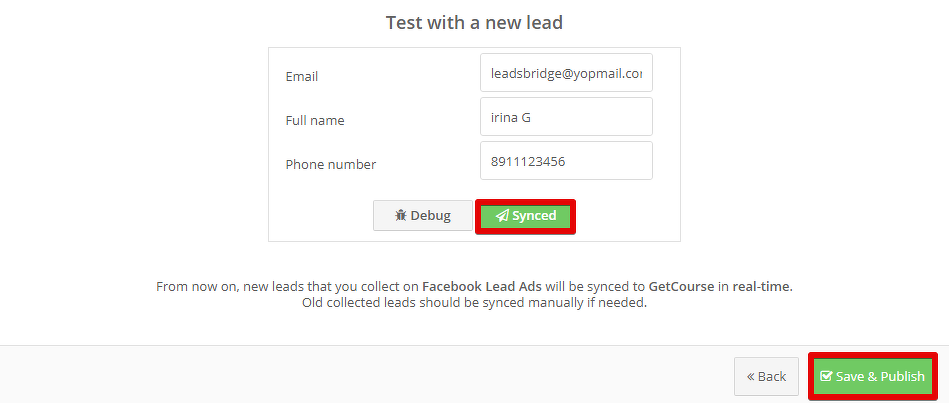Click the Test with a new lead heading
Image resolution: width=949 pixels, height=404 pixels.
point(474,23)
